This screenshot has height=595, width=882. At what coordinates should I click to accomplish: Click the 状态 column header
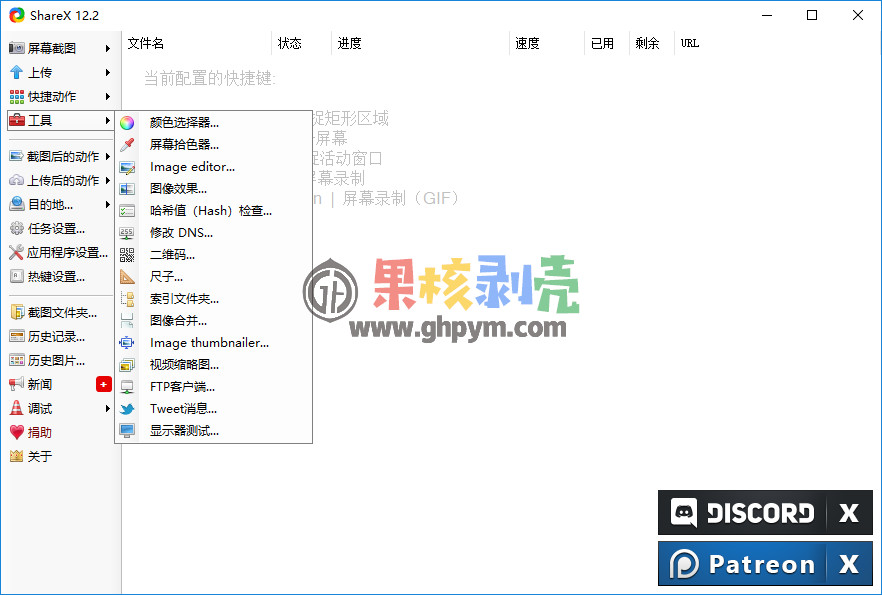(302, 43)
